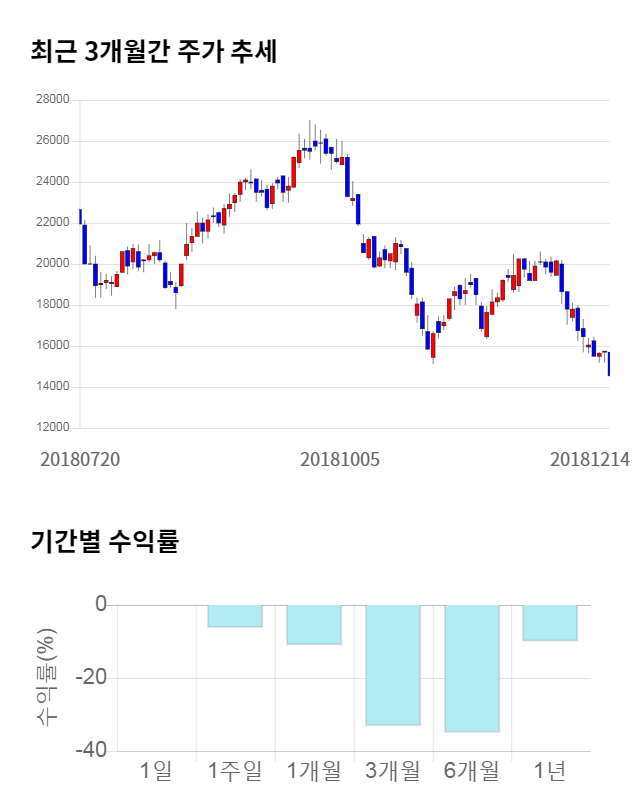Select the 1일 period label

(156, 771)
